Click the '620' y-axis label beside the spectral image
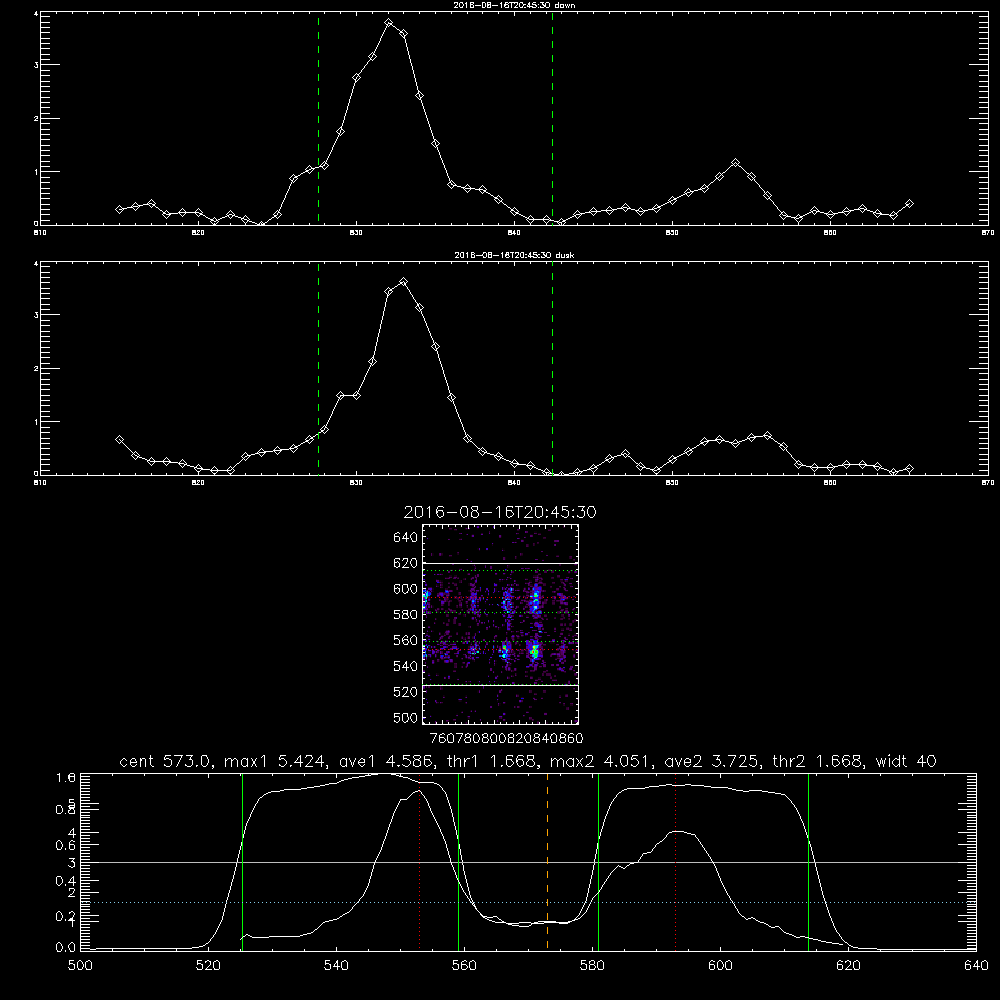1000x1000 pixels. [x=406, y=563]
